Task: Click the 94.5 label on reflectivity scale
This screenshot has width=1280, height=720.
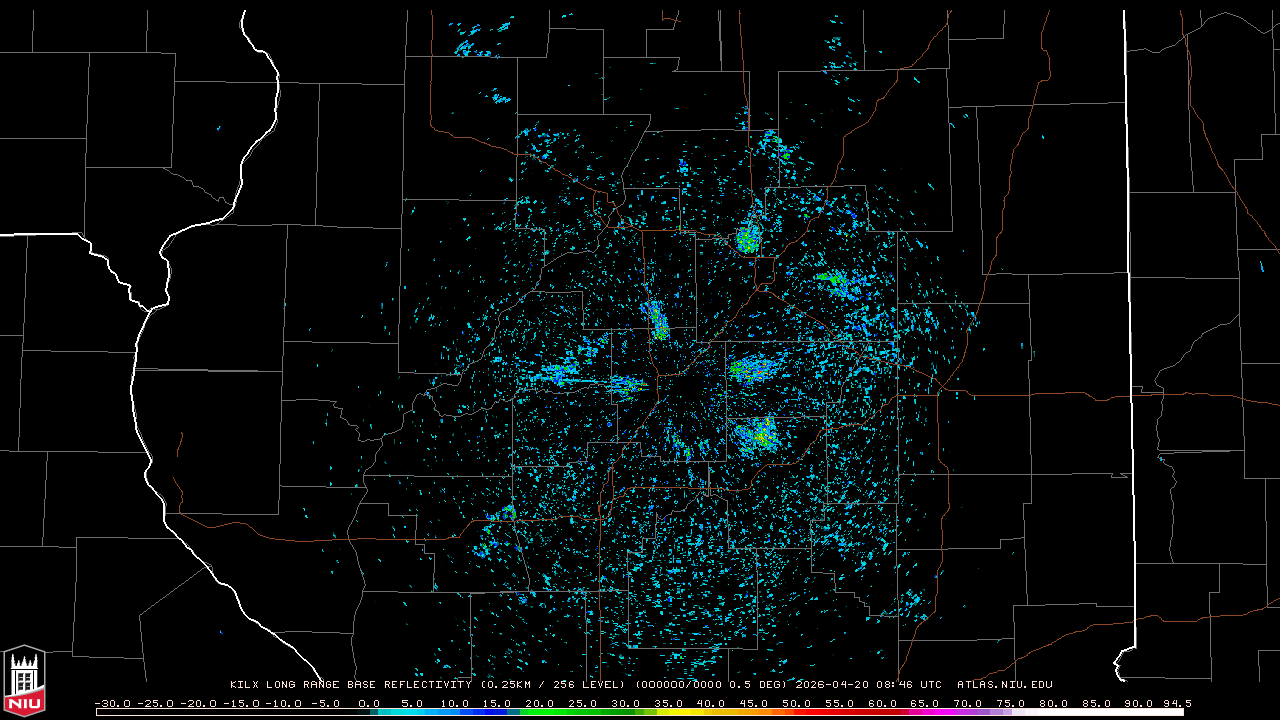Action: pyautogui.click(x=1176, y=703)
